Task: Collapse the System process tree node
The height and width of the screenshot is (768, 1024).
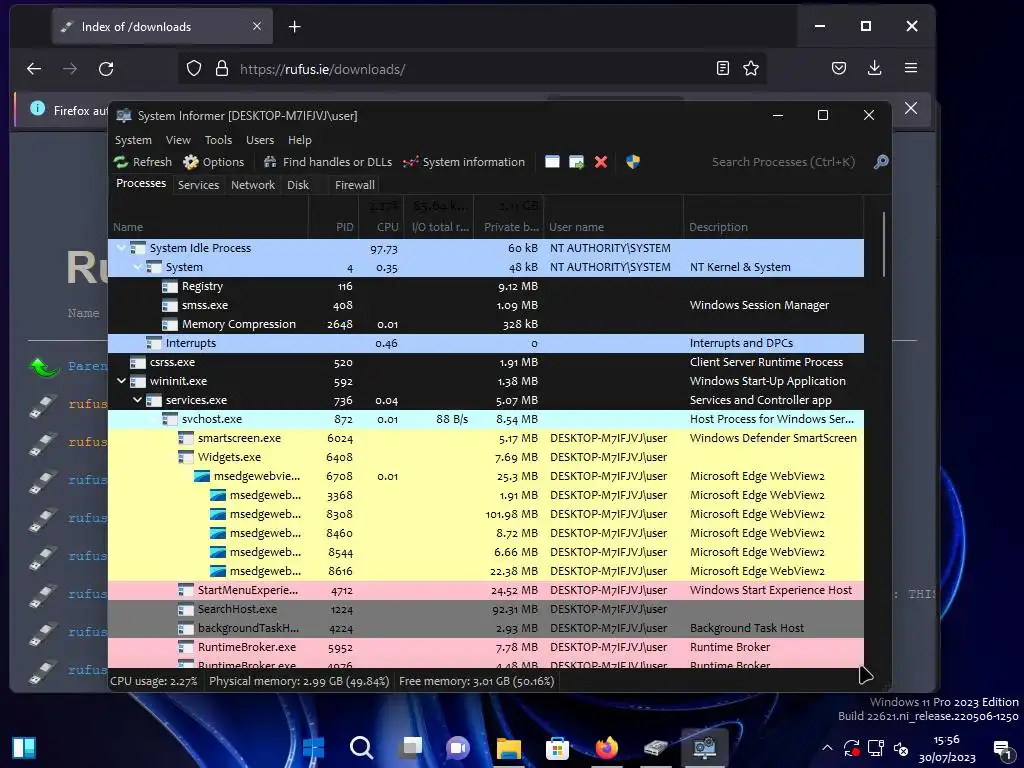Action: 138,267
